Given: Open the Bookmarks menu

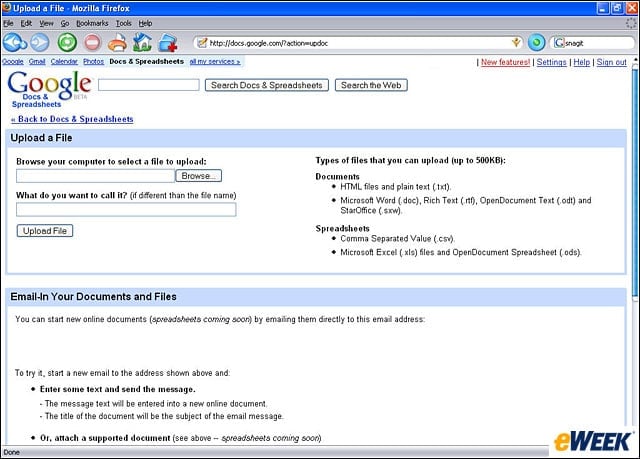Looking at the screenshot, I should point(92,23).
